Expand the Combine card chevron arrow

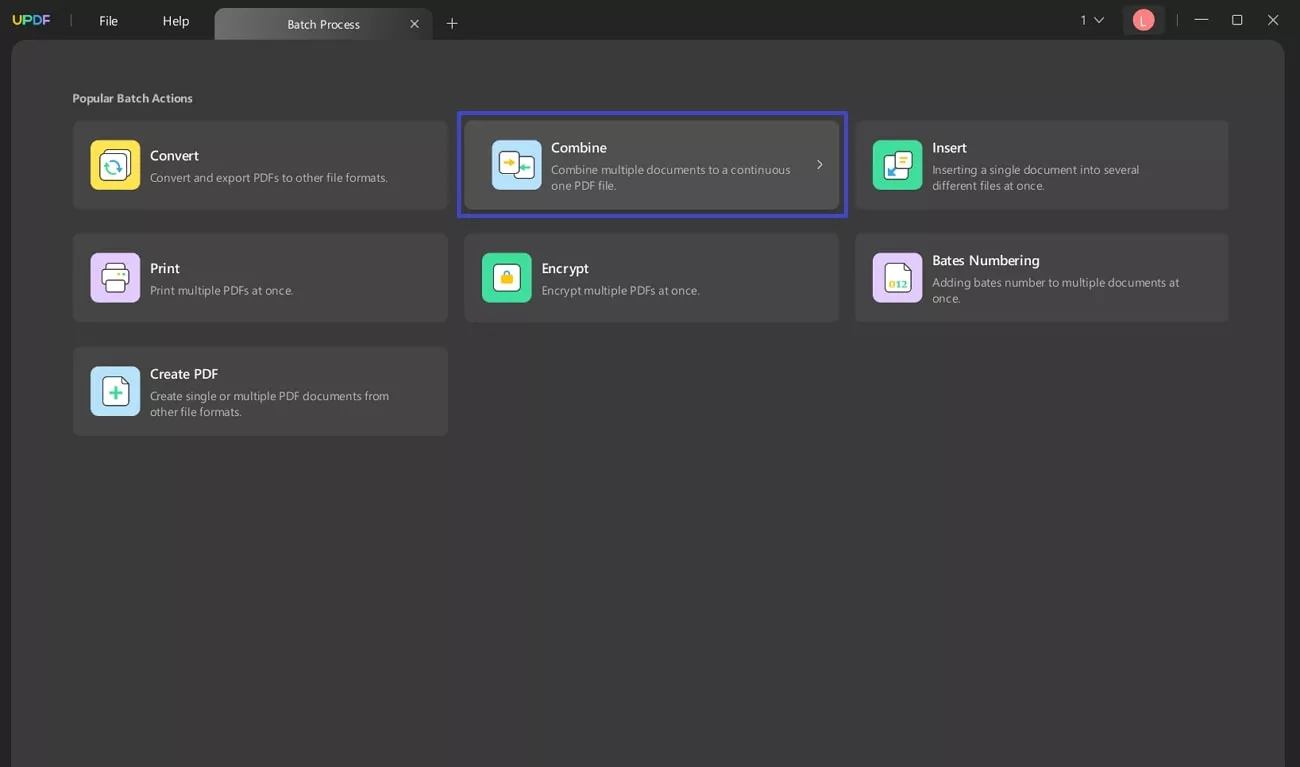pyautogui.click(x=819, y=165)
